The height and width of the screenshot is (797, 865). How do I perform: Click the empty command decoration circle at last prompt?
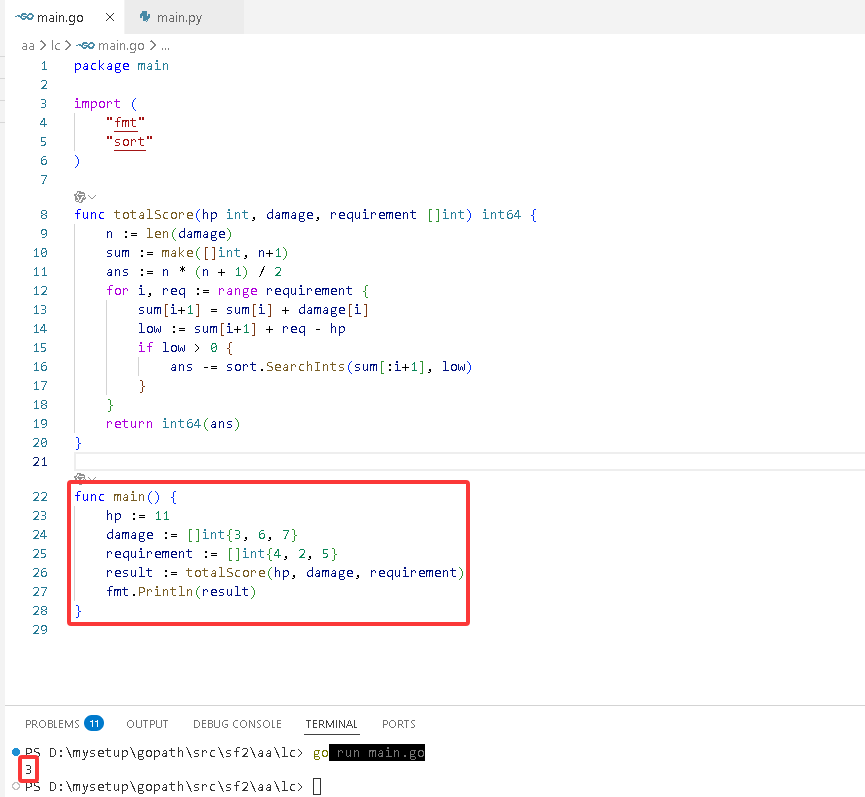[16, 786]
